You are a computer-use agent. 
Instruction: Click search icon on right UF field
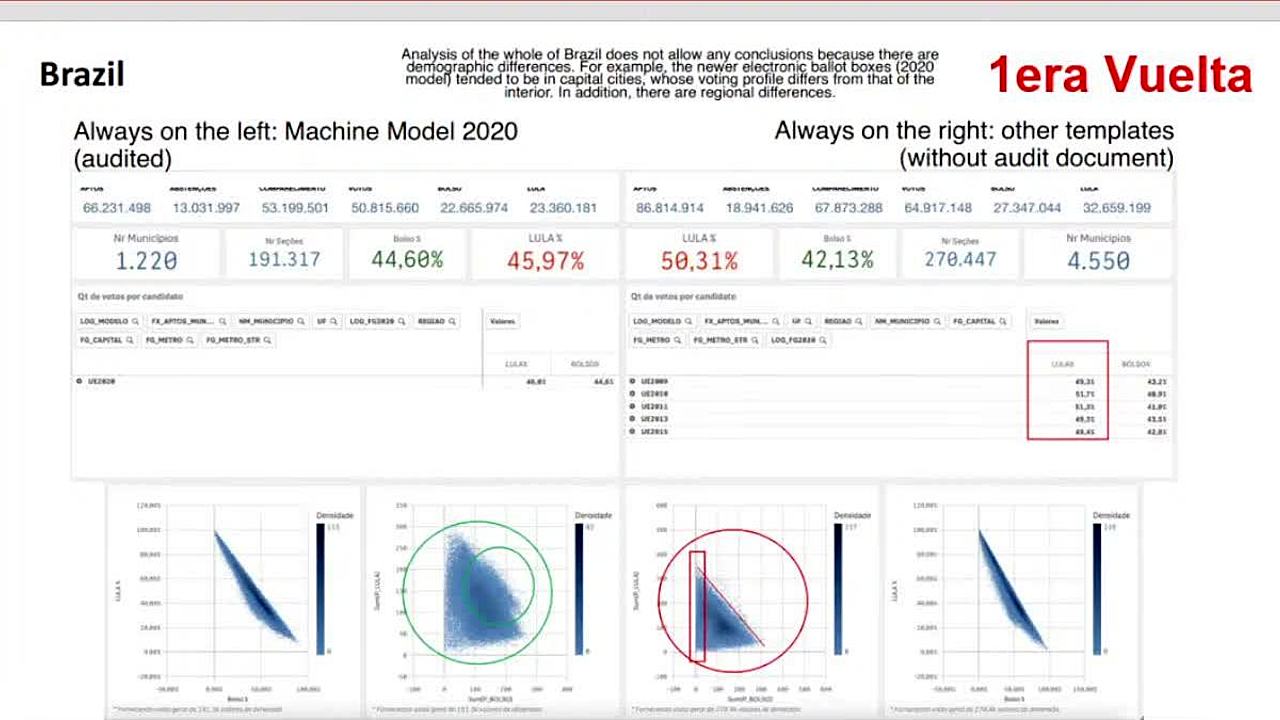807,322
